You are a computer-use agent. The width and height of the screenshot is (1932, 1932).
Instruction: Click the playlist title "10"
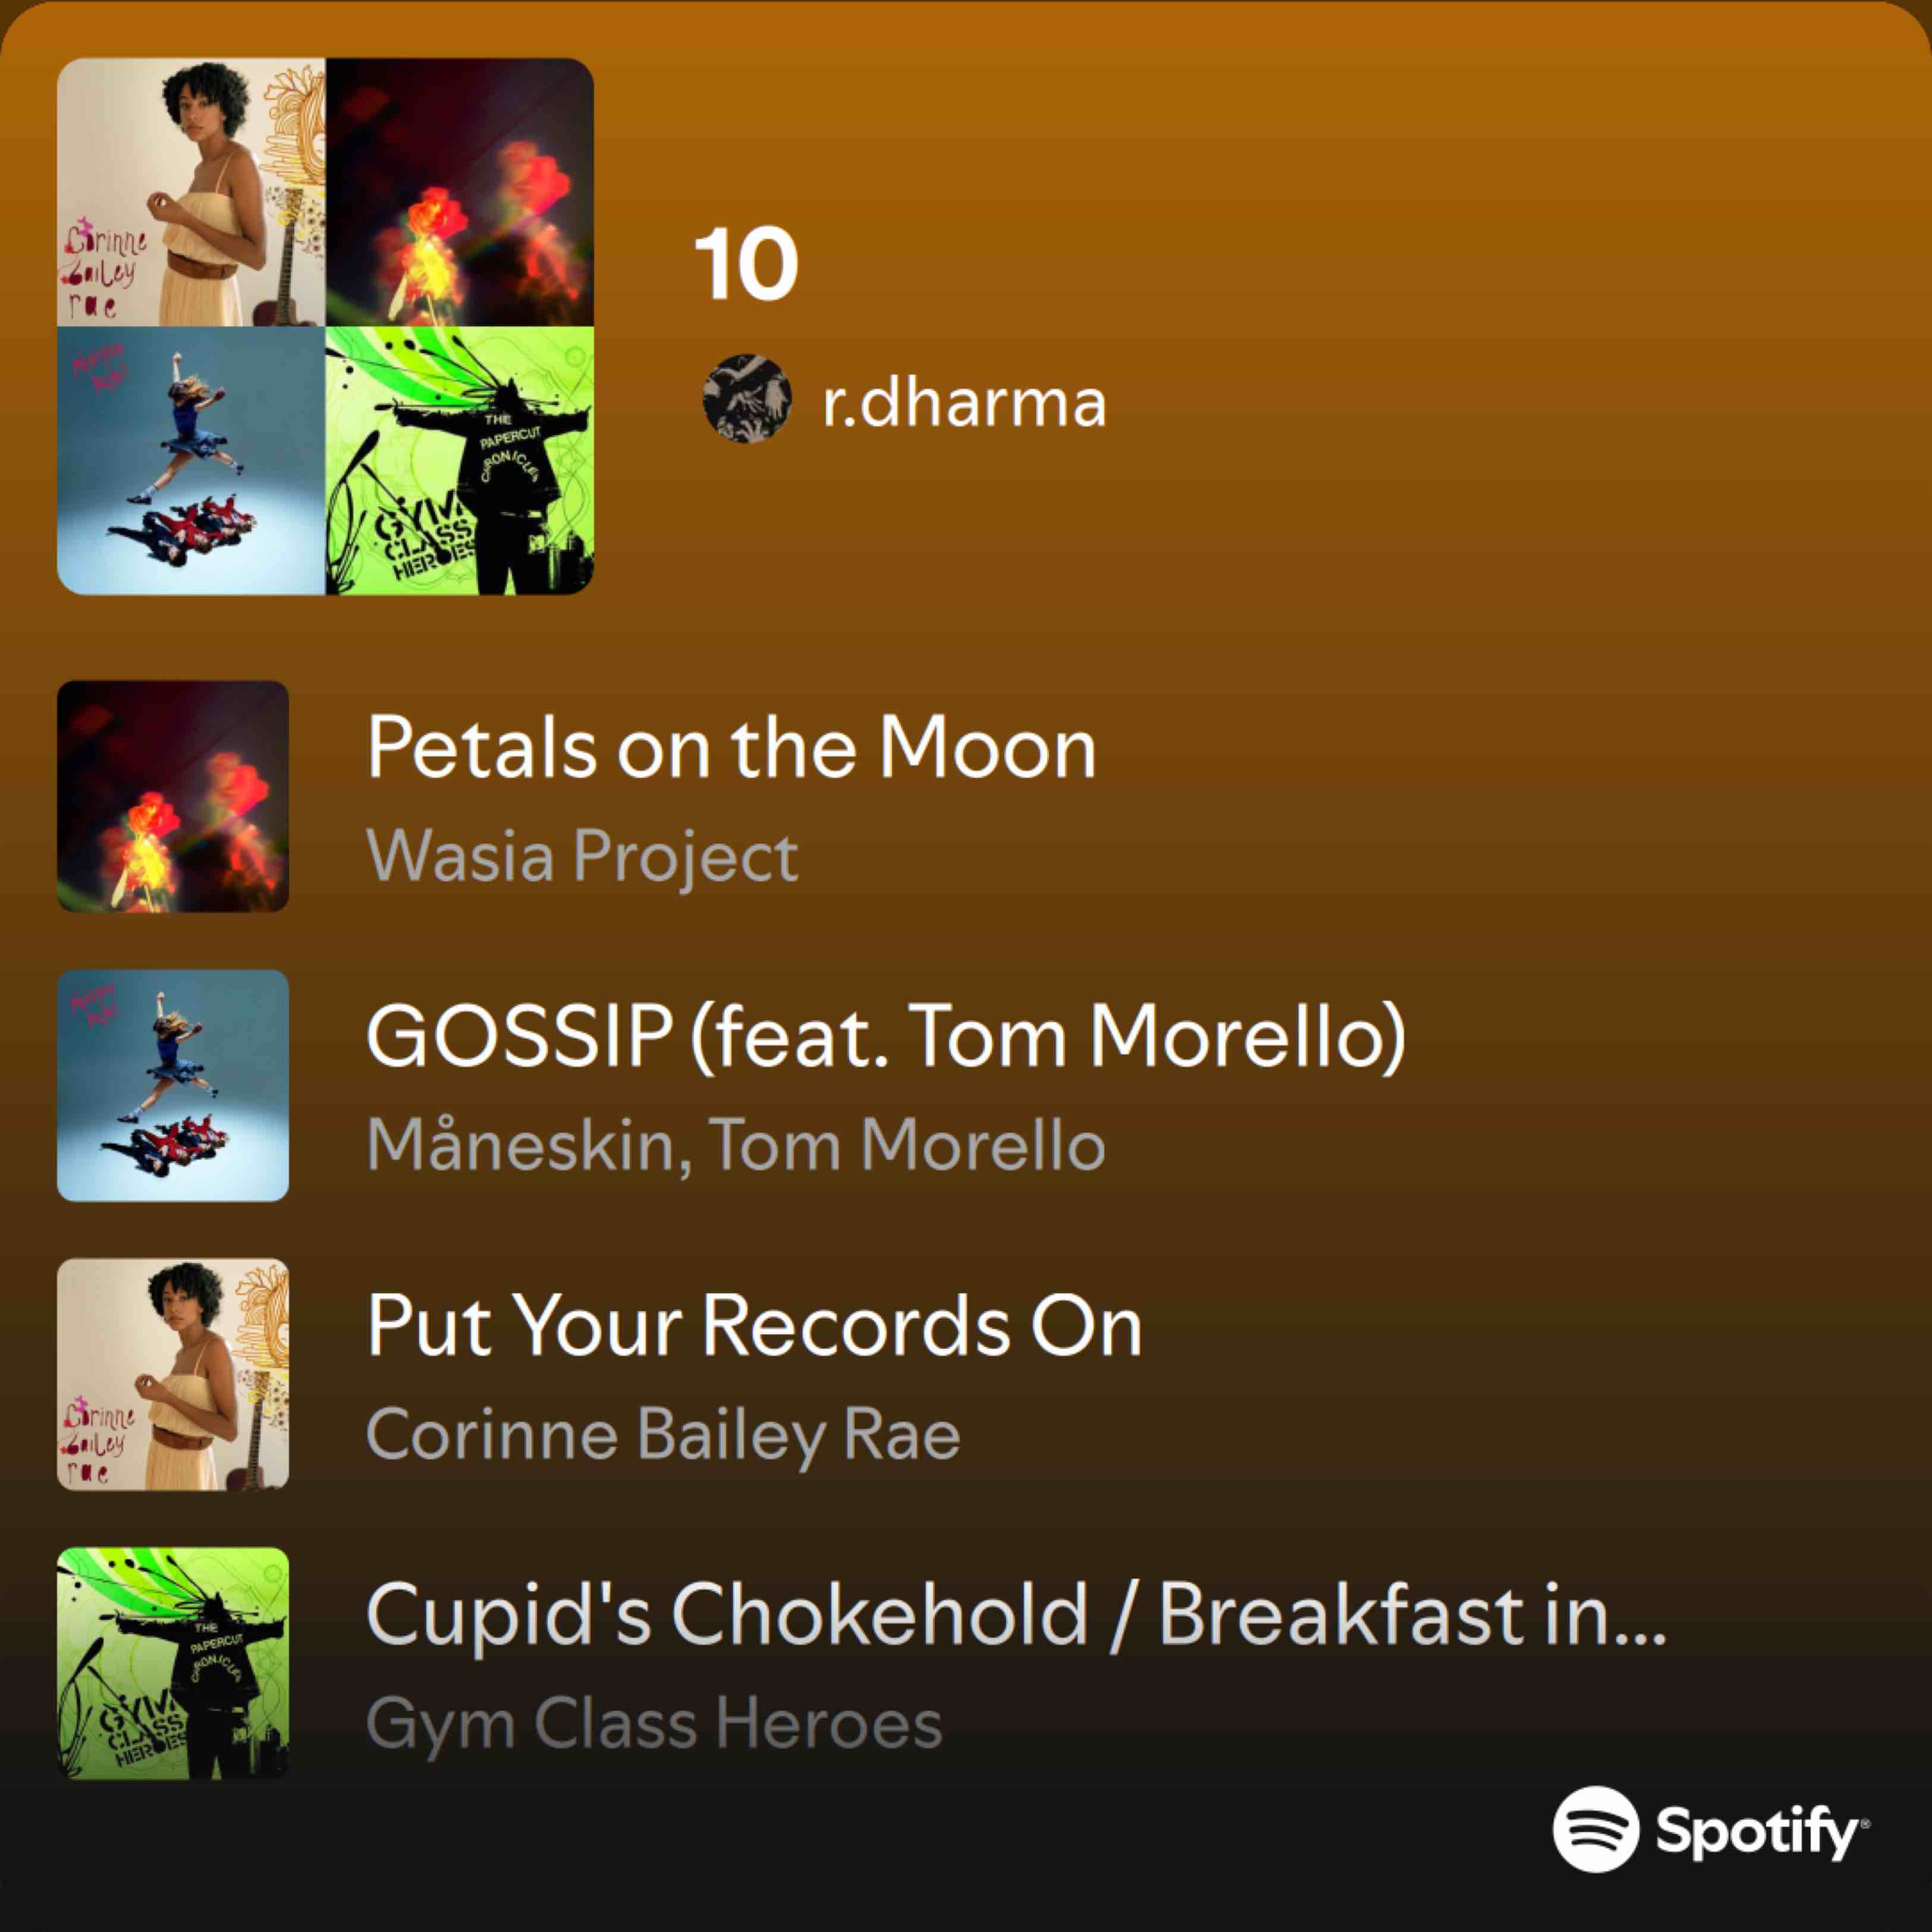coord(746,264)
